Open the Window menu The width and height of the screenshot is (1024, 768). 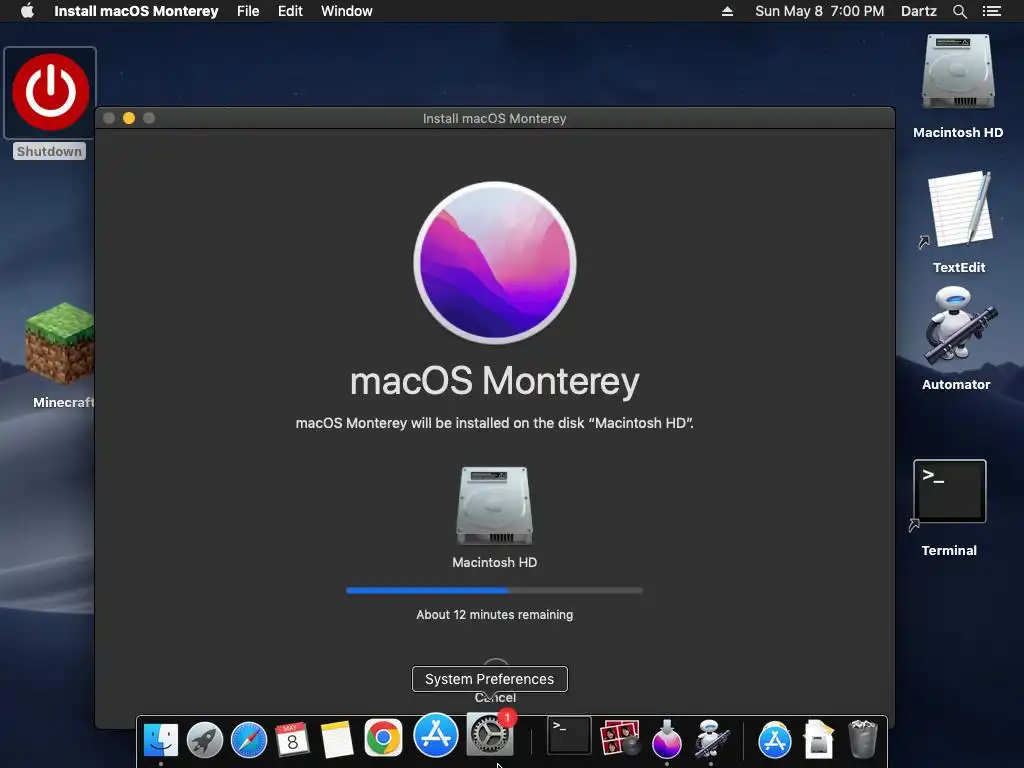point(347,11)
